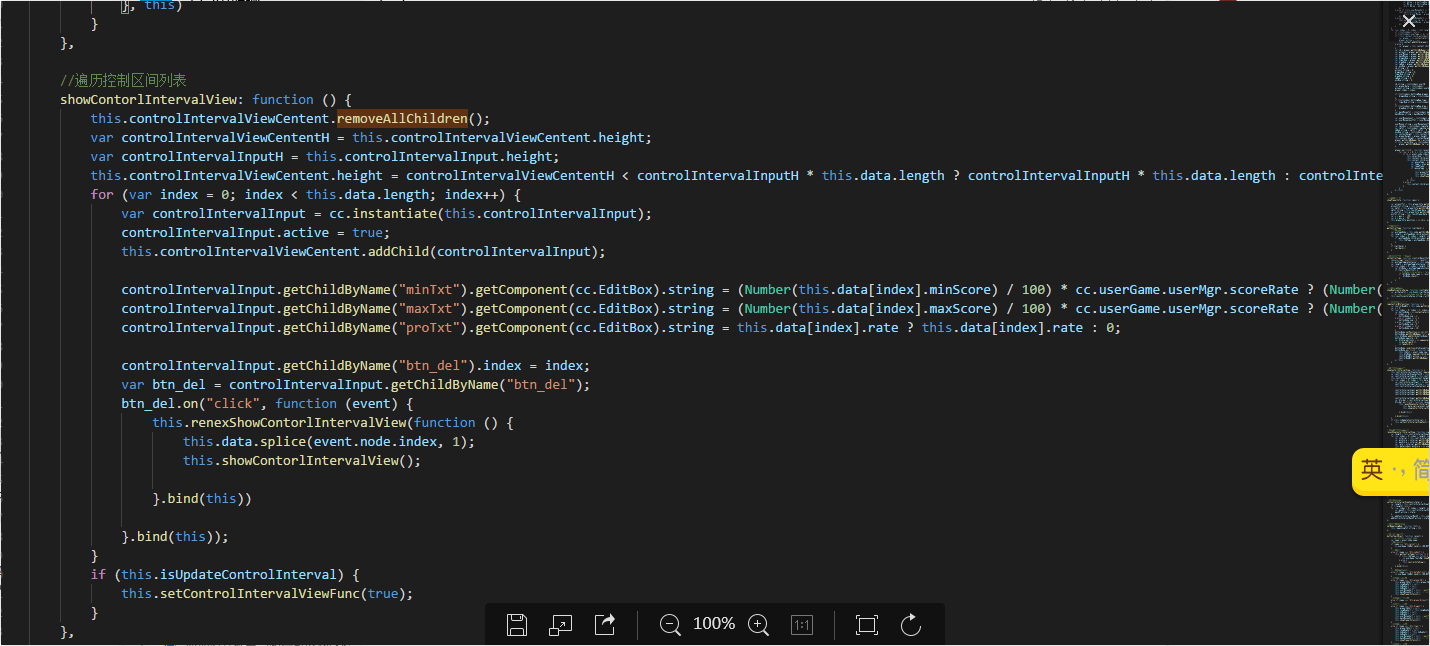This screenshot has height=646, width=1430.
Task: Click this.setControlIntervalViewFunc(true) line
Action: coord(267,593)
